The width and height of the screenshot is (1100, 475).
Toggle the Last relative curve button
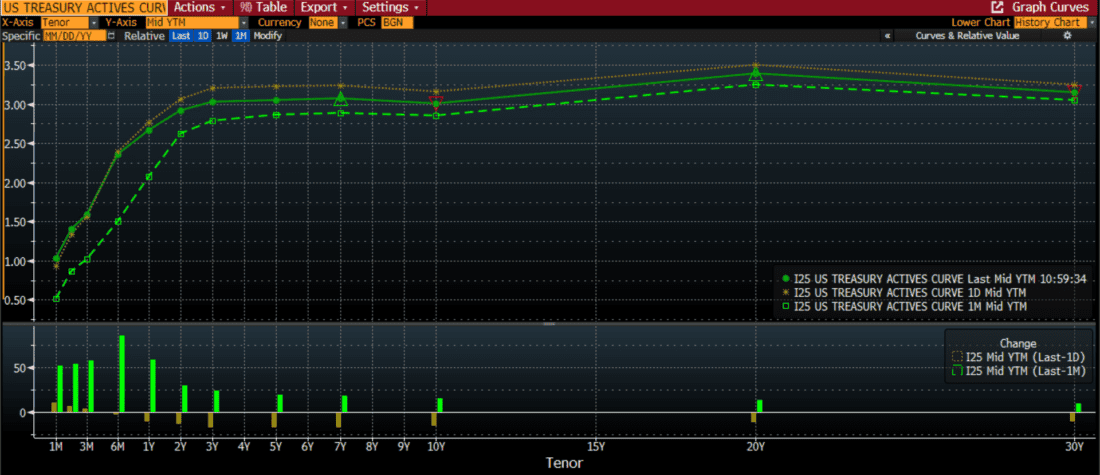pos(182,36)
